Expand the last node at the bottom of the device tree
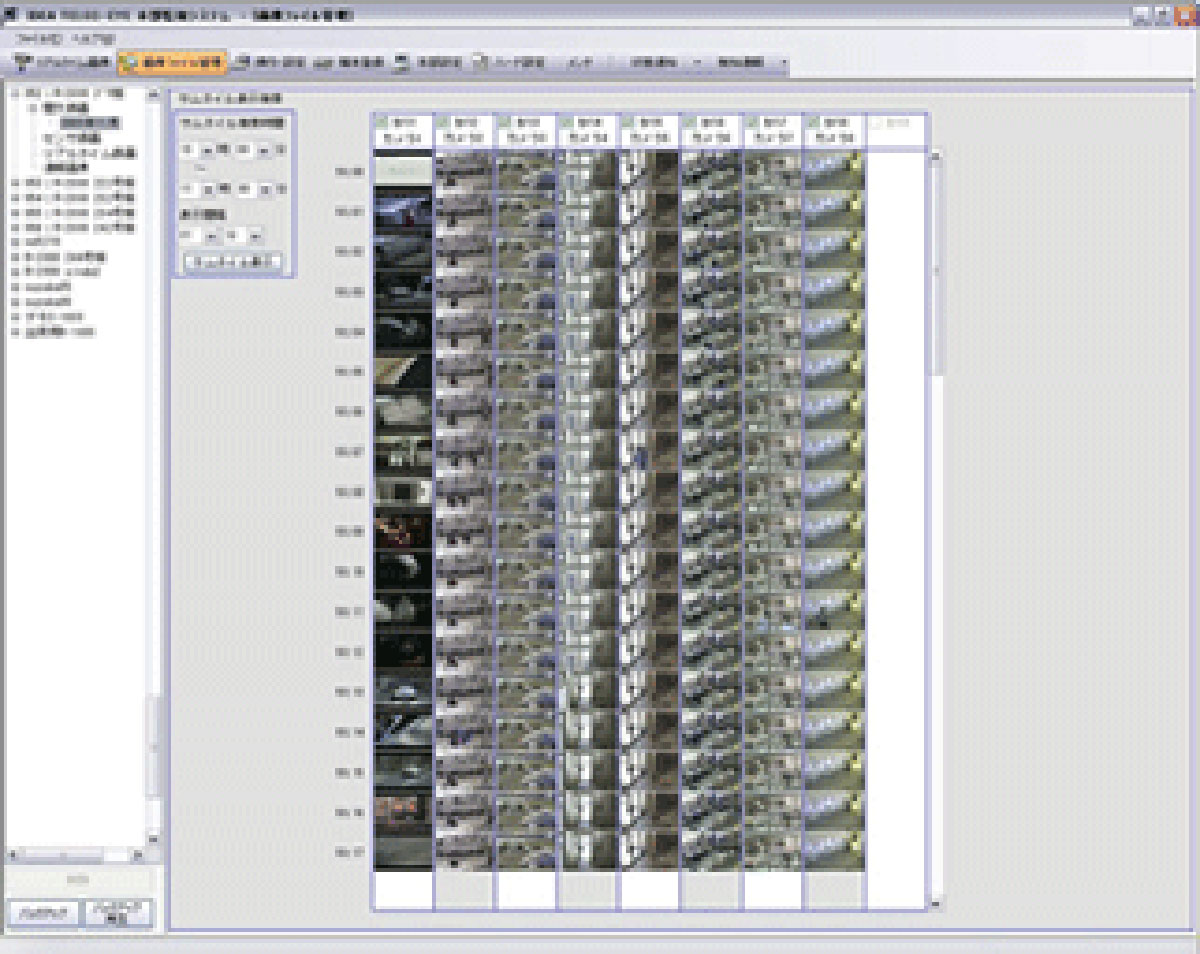1200x954 pixels. (15, 331)
